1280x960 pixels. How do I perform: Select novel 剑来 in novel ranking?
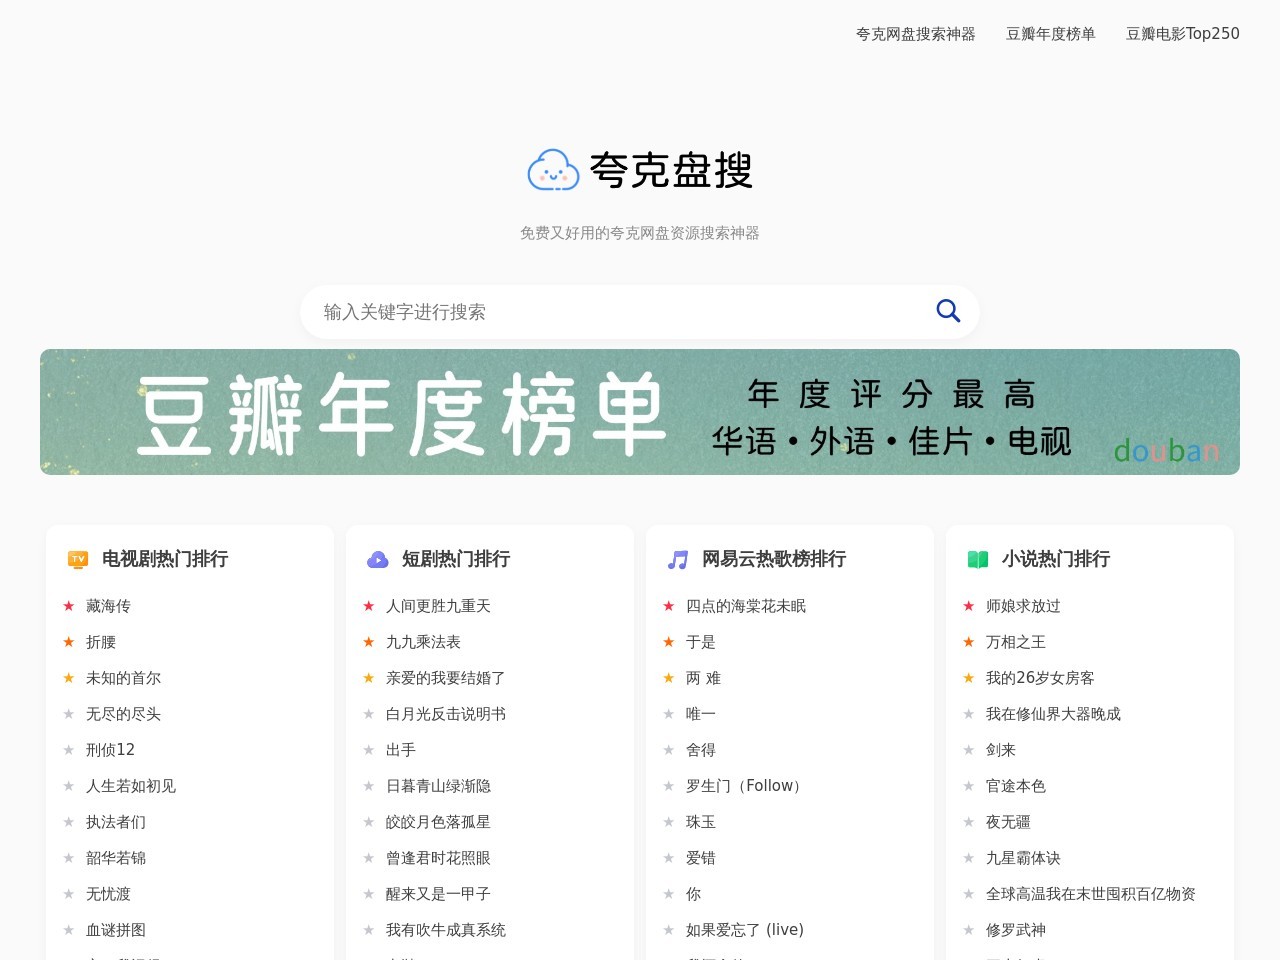[1001, 750]
